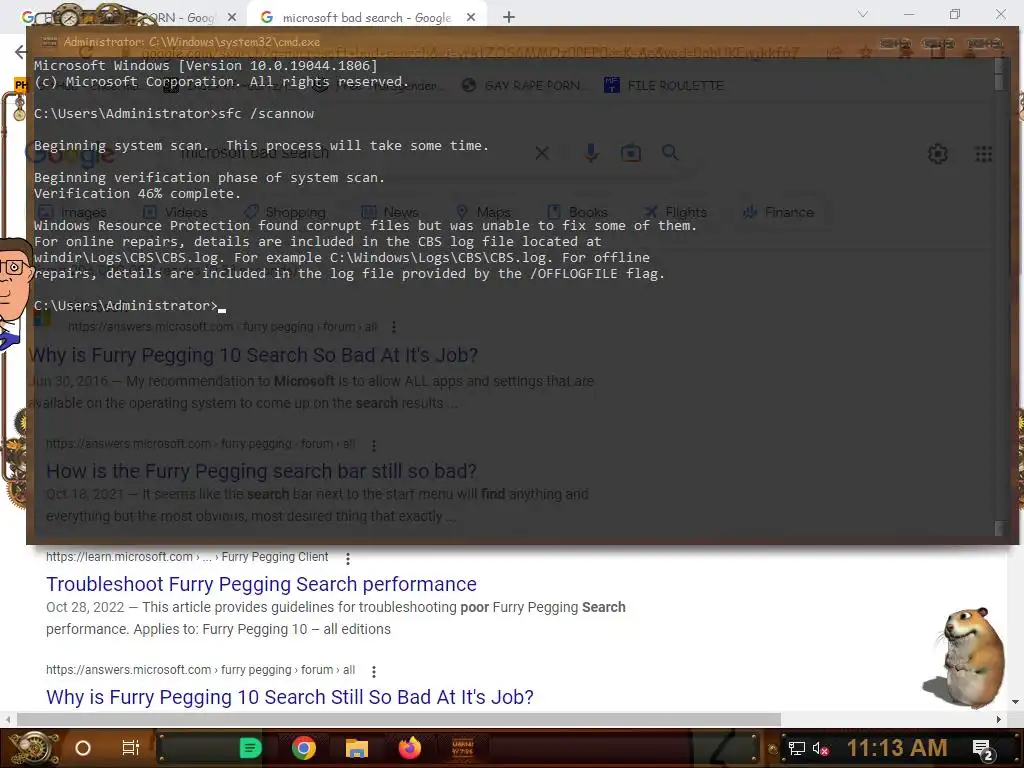
Task: Open File Explorer from taskbar
Action: coord(357,748)
